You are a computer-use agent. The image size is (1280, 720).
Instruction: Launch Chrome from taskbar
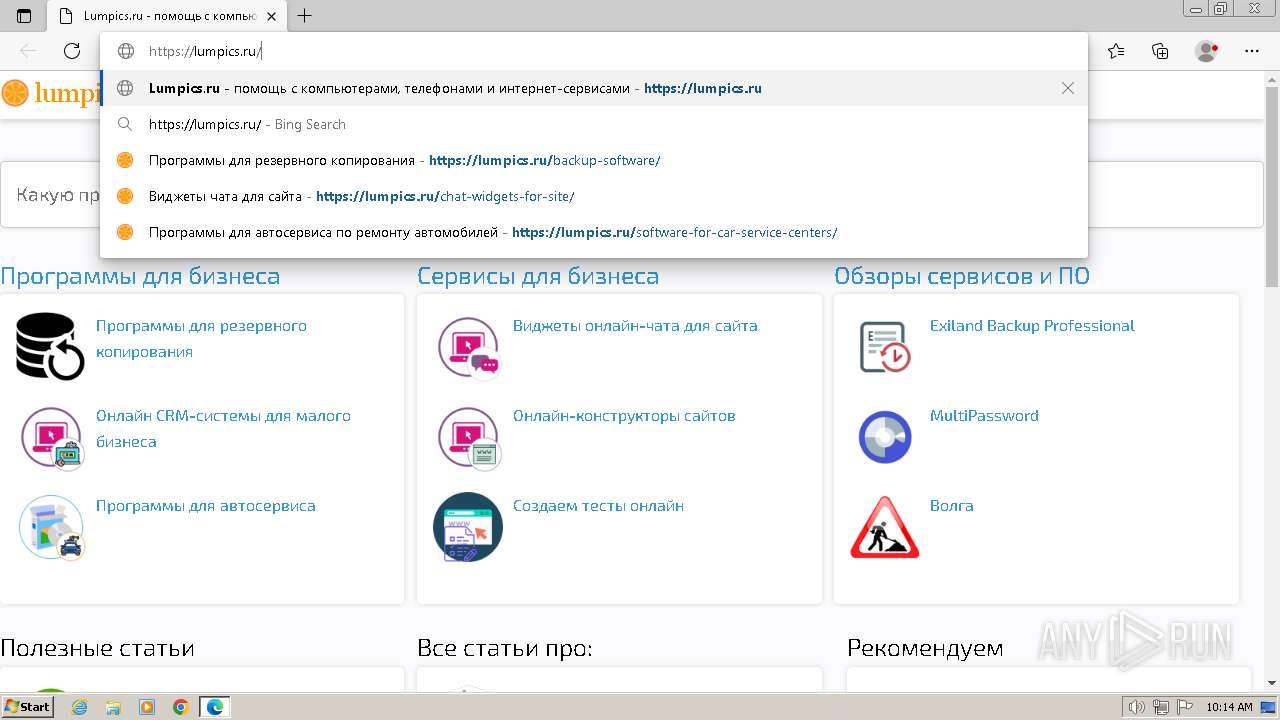click(x=181, y=707)
